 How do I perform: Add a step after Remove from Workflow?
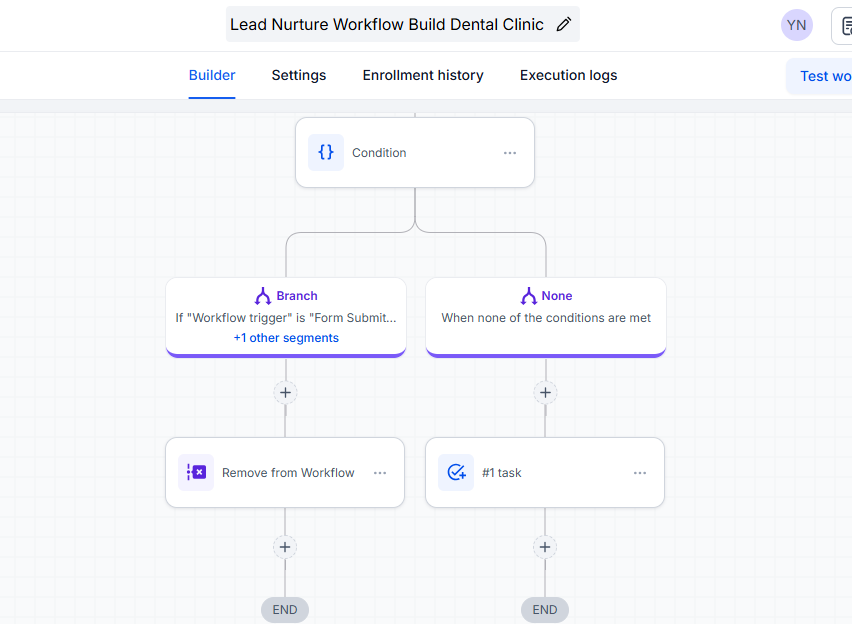point(285,547)
